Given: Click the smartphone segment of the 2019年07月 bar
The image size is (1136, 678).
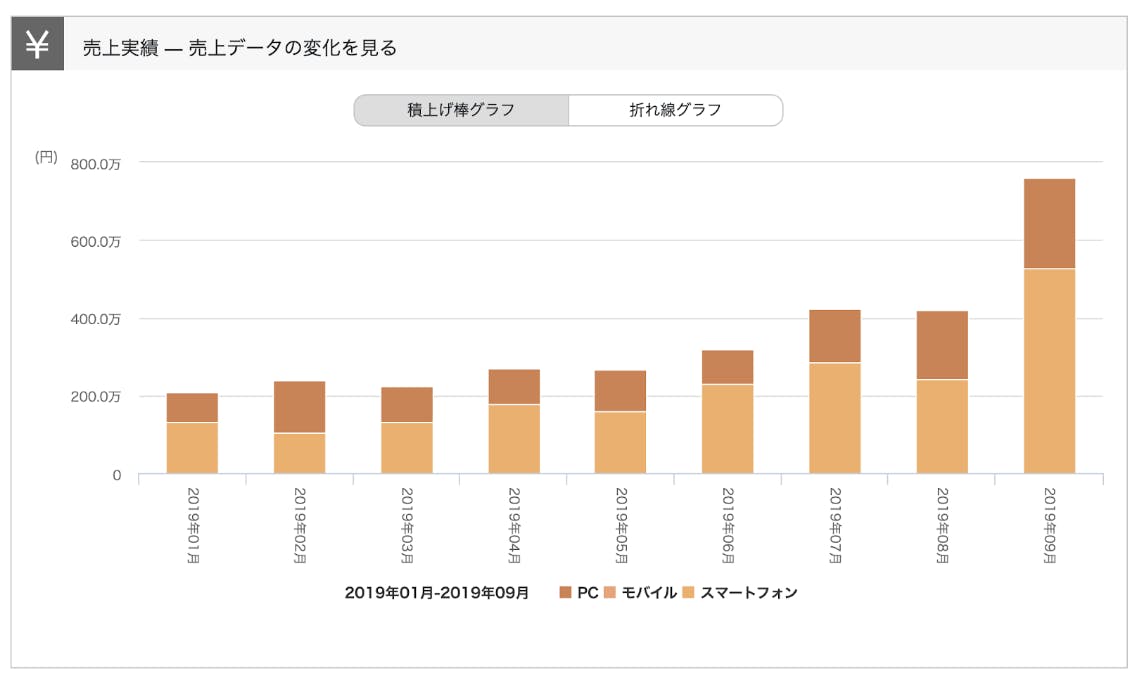Looking at the screenshot, I should pyautogui.click(x=835, y=418).
